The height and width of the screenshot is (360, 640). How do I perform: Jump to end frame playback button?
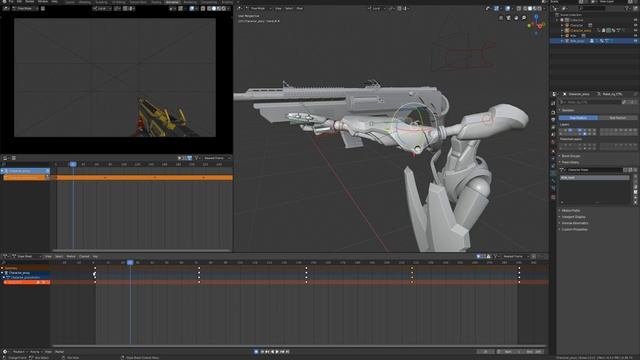287,351
